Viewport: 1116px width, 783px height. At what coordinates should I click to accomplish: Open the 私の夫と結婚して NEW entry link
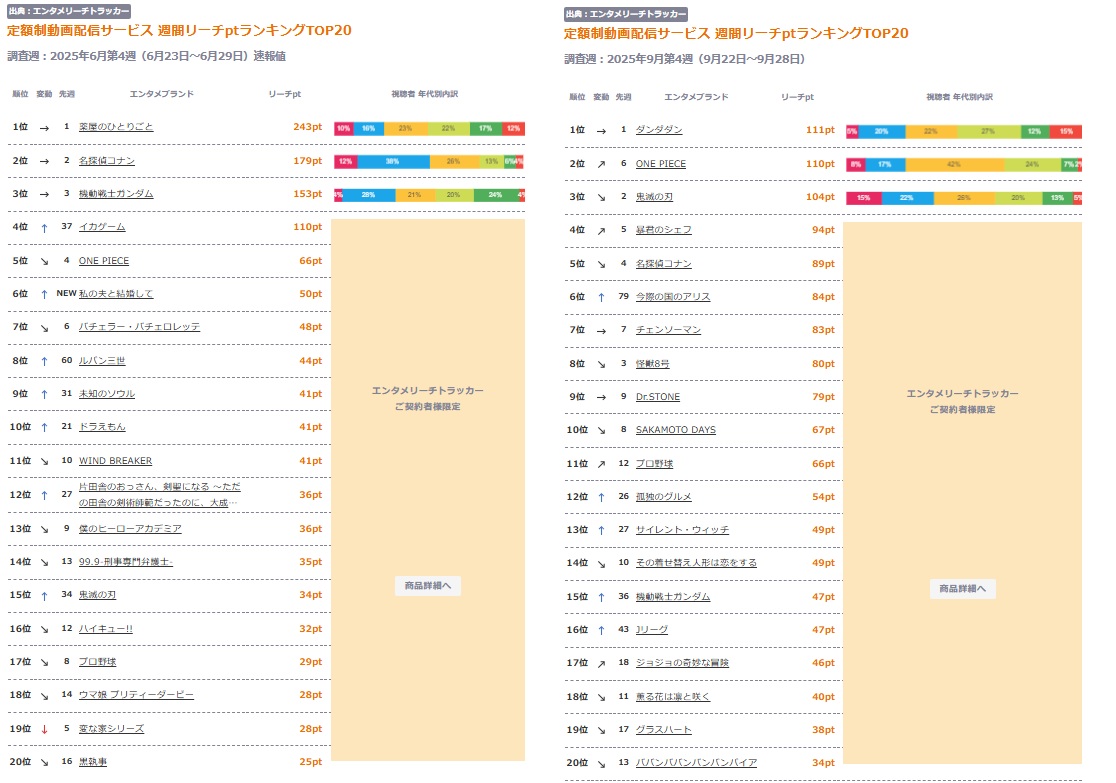click(x=115, y=293)
